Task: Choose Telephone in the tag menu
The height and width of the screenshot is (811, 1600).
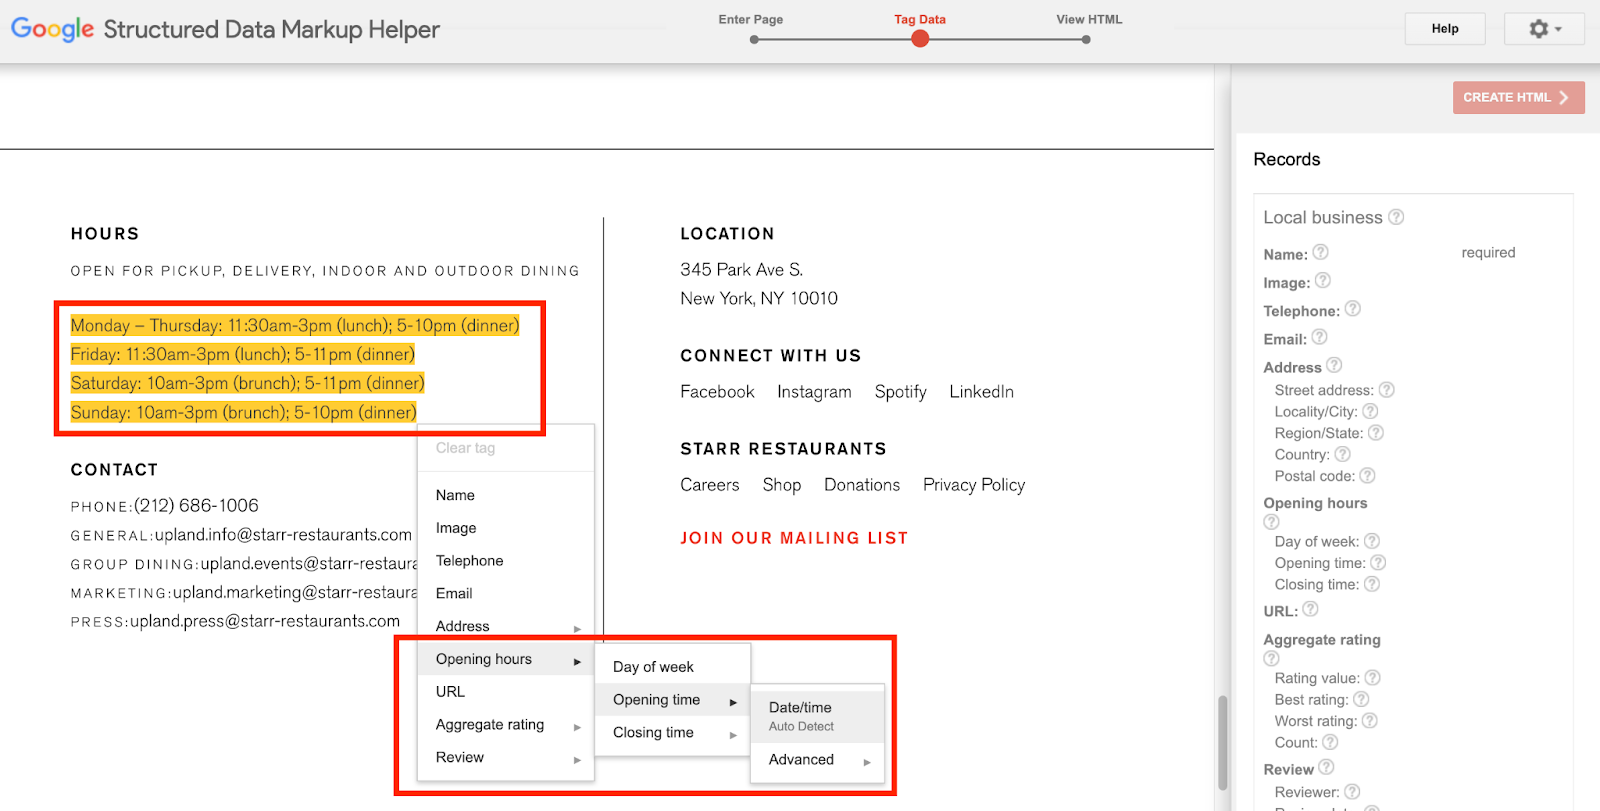Action: 506,561
